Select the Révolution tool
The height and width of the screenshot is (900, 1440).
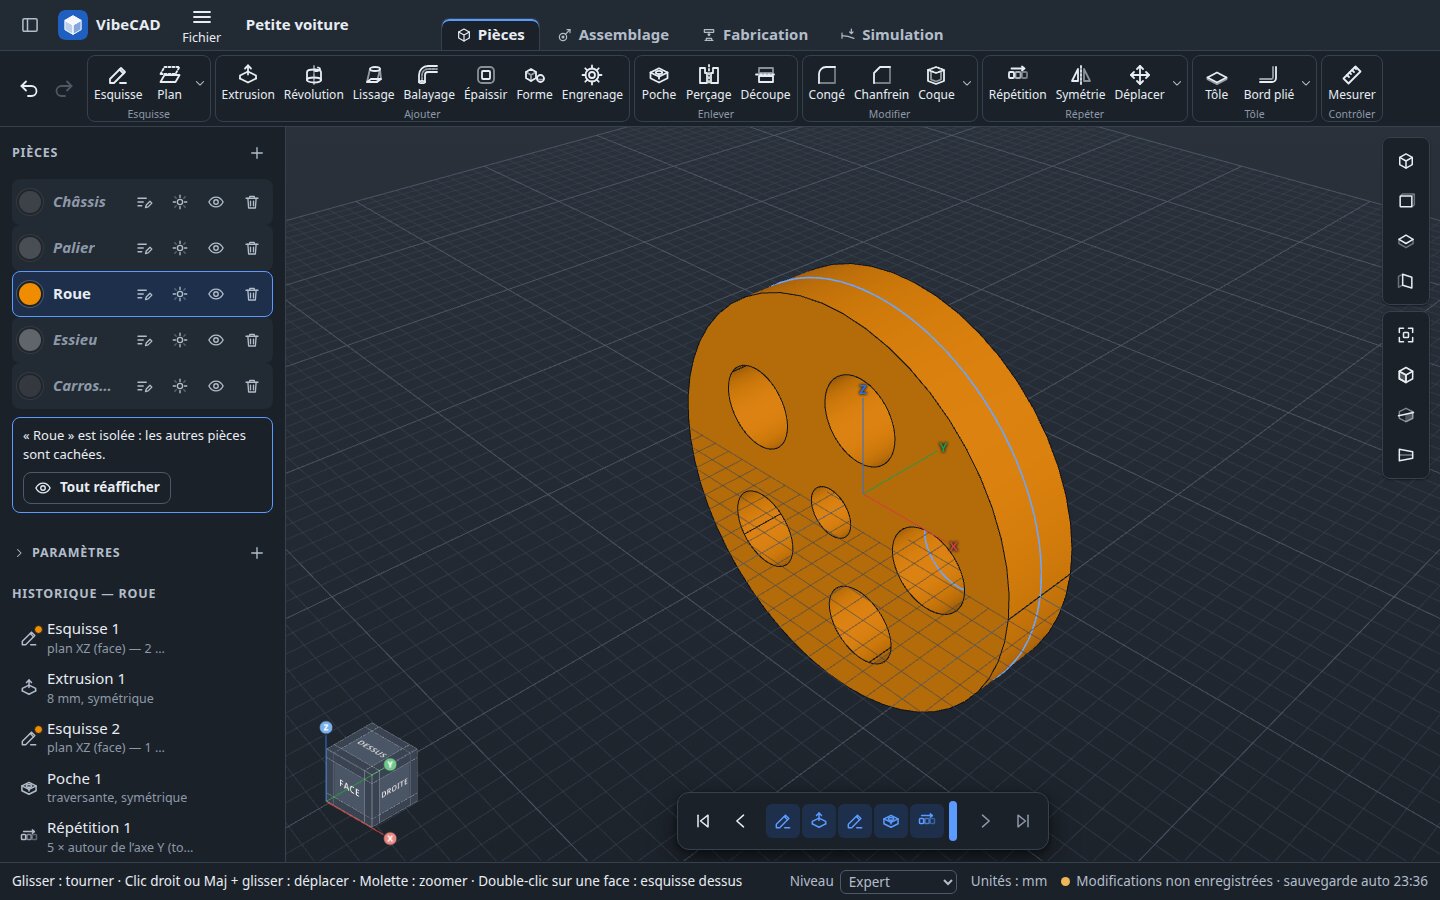[313, 83]
